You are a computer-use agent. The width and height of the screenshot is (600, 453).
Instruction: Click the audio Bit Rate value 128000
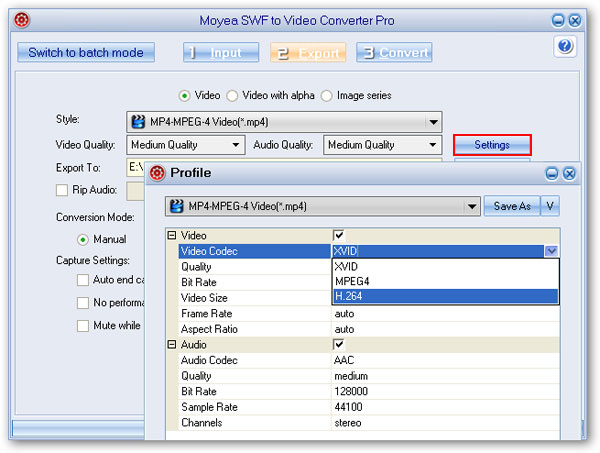[x=351, y=391]
